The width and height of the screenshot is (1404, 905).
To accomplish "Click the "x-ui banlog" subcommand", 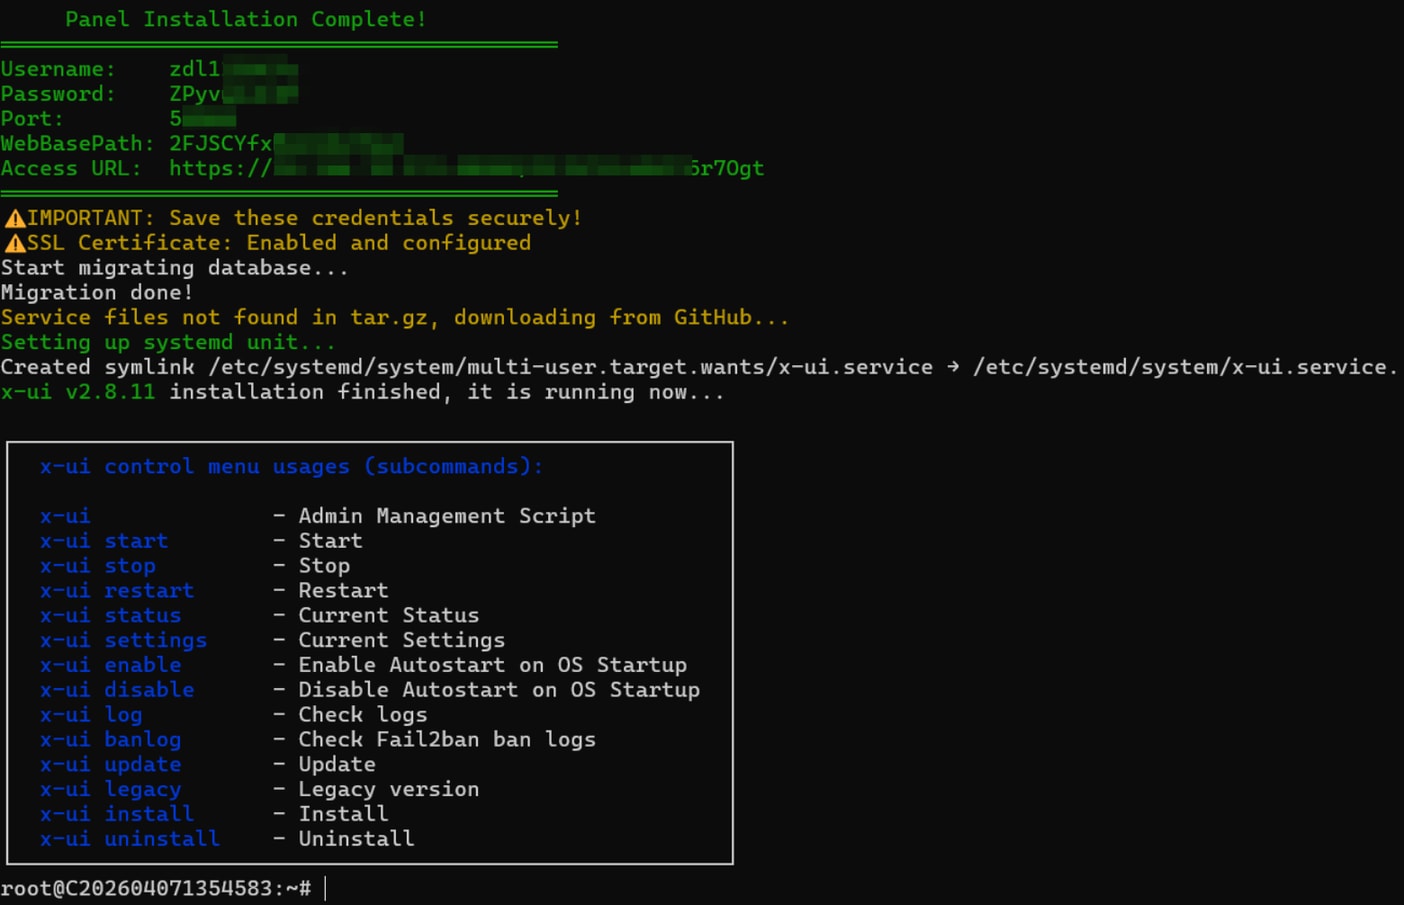I will coord(110,740).
